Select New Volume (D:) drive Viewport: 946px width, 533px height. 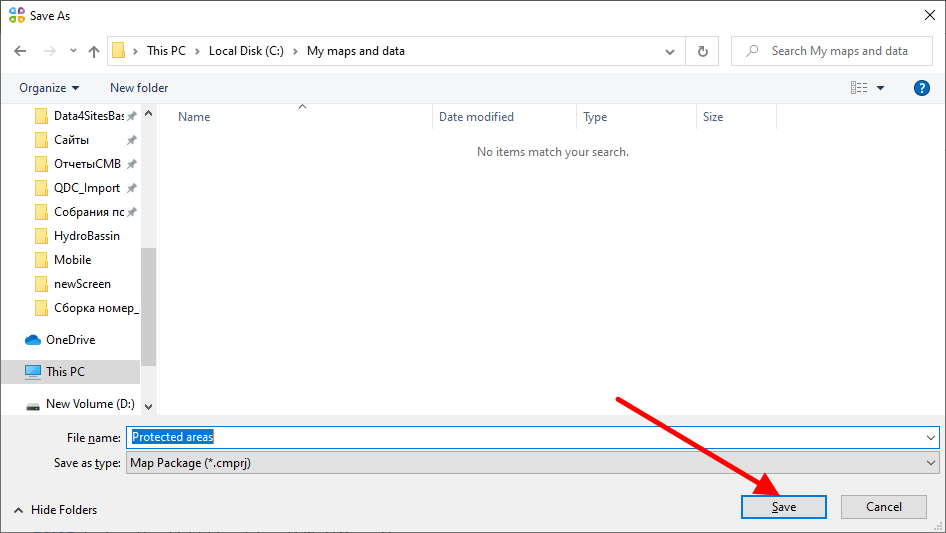(x=90, y=404)
